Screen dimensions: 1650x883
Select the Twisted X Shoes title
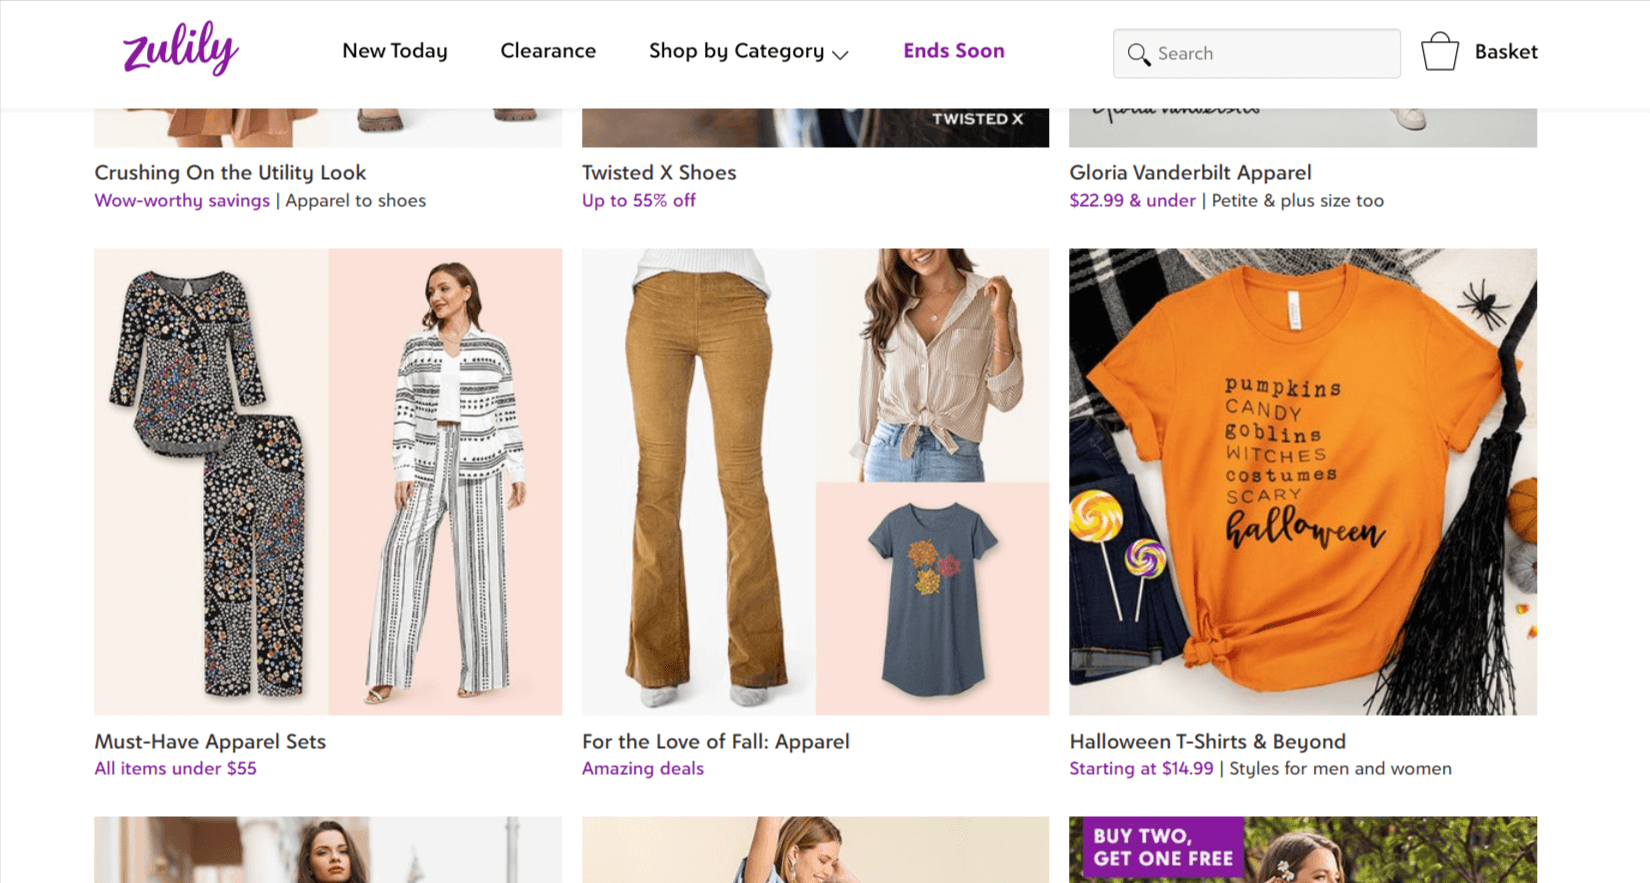click(x=659, y=172)
